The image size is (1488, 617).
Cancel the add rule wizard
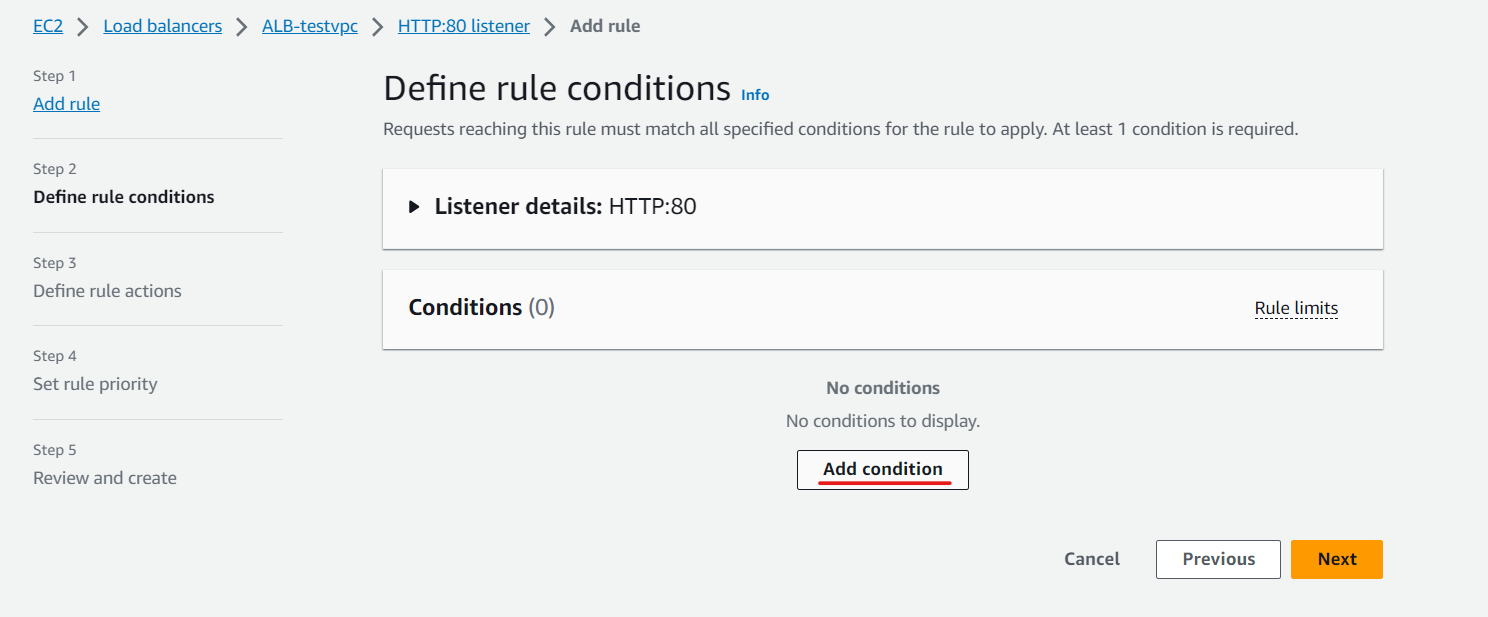[1092, 559]
